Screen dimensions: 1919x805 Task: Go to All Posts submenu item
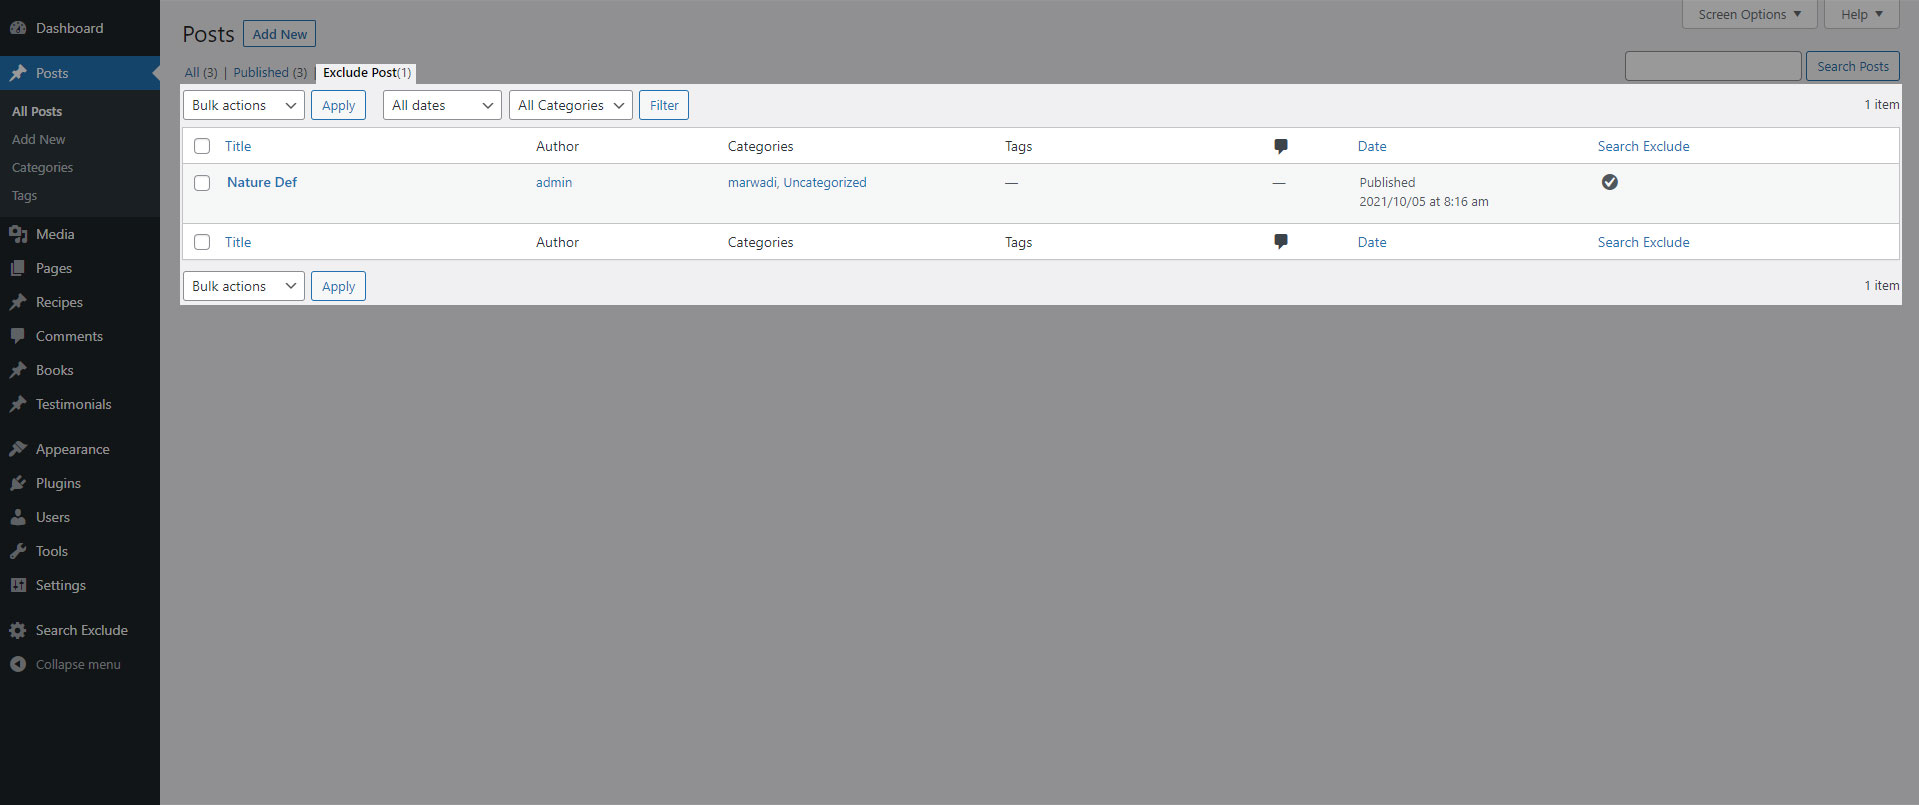point(37,111)
